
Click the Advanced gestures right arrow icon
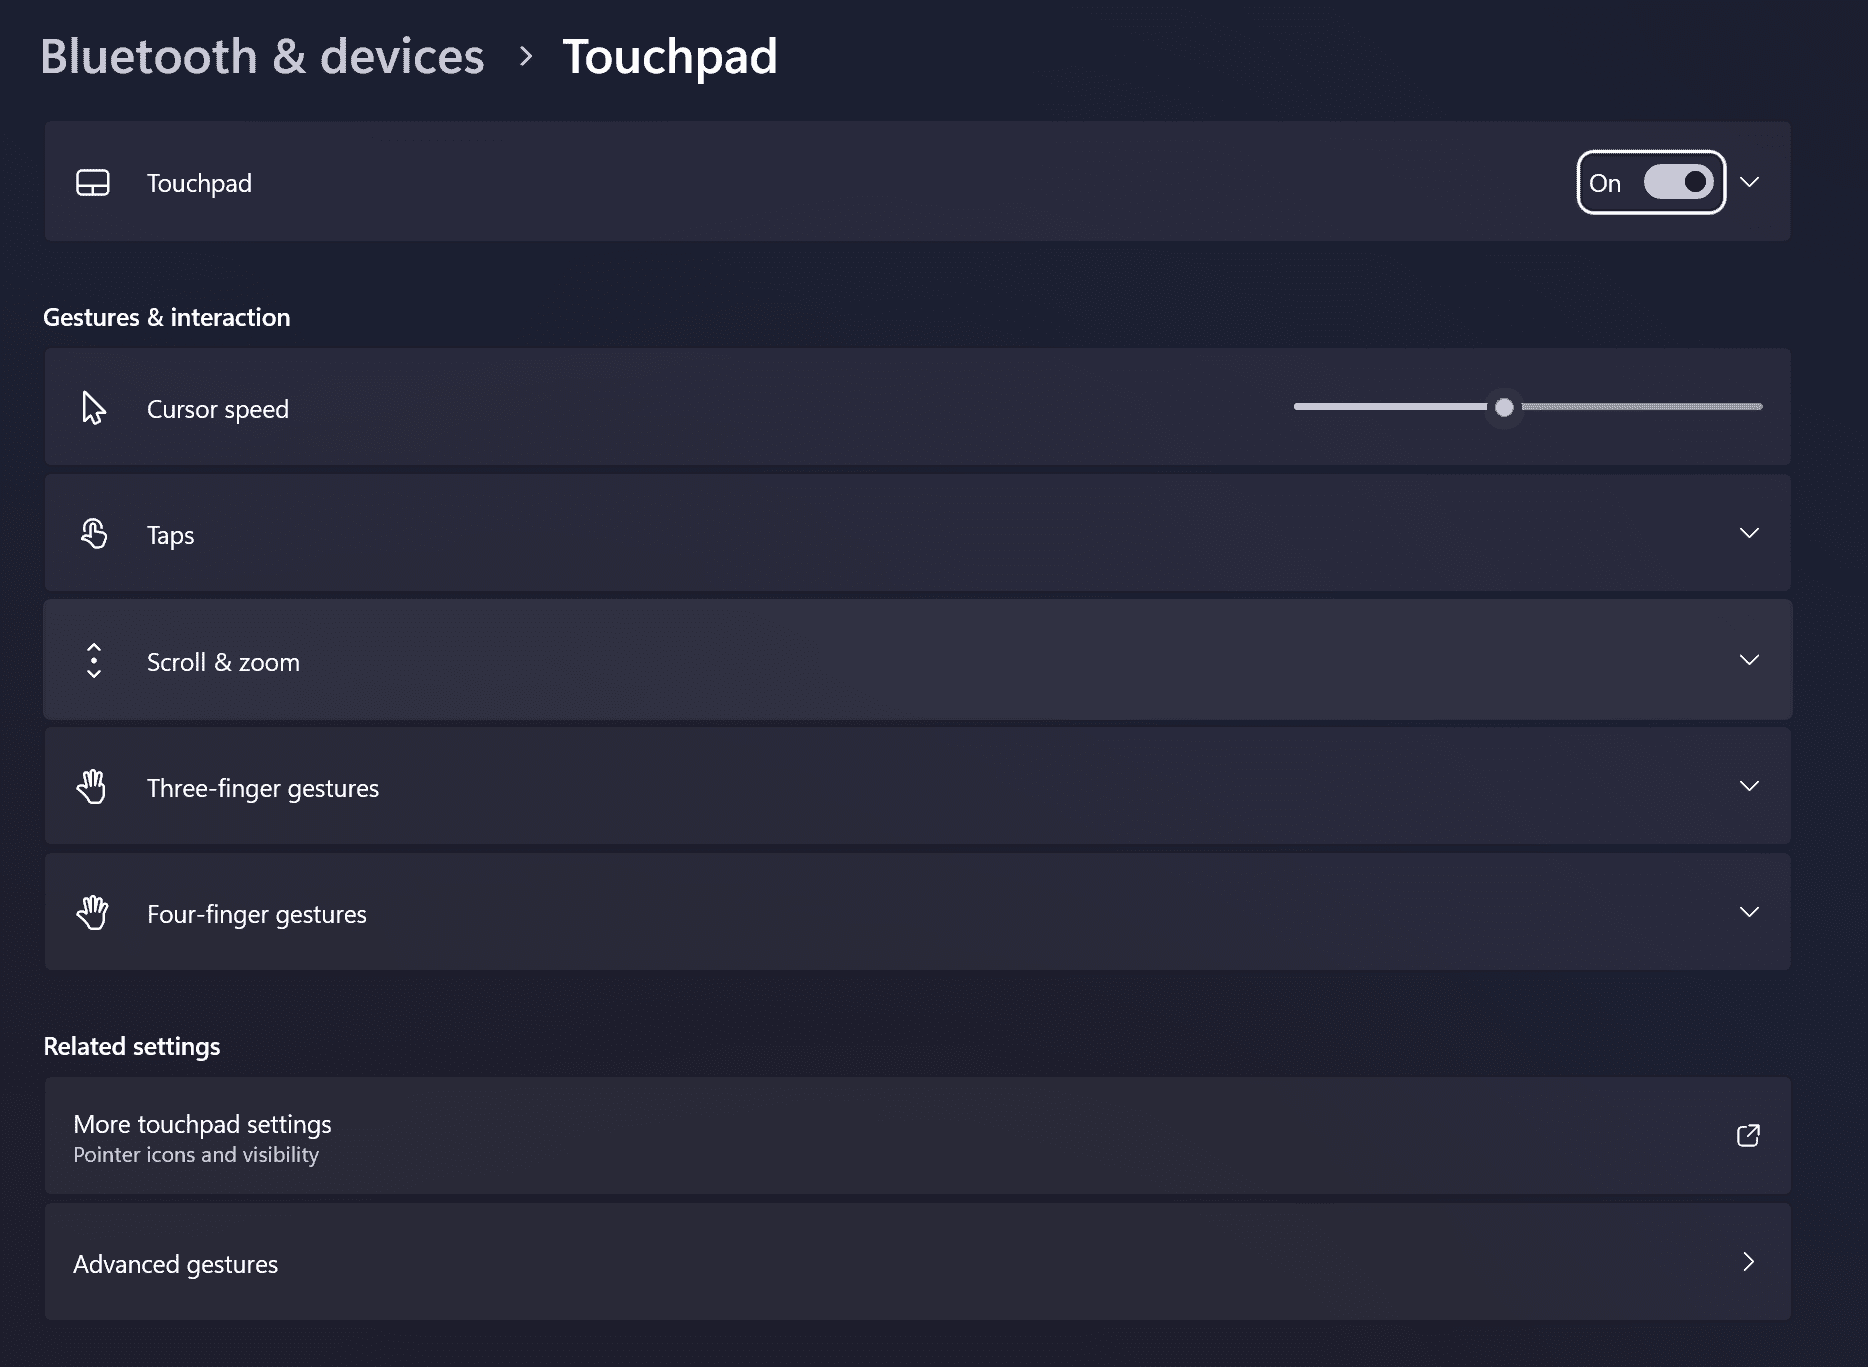1748,1262
